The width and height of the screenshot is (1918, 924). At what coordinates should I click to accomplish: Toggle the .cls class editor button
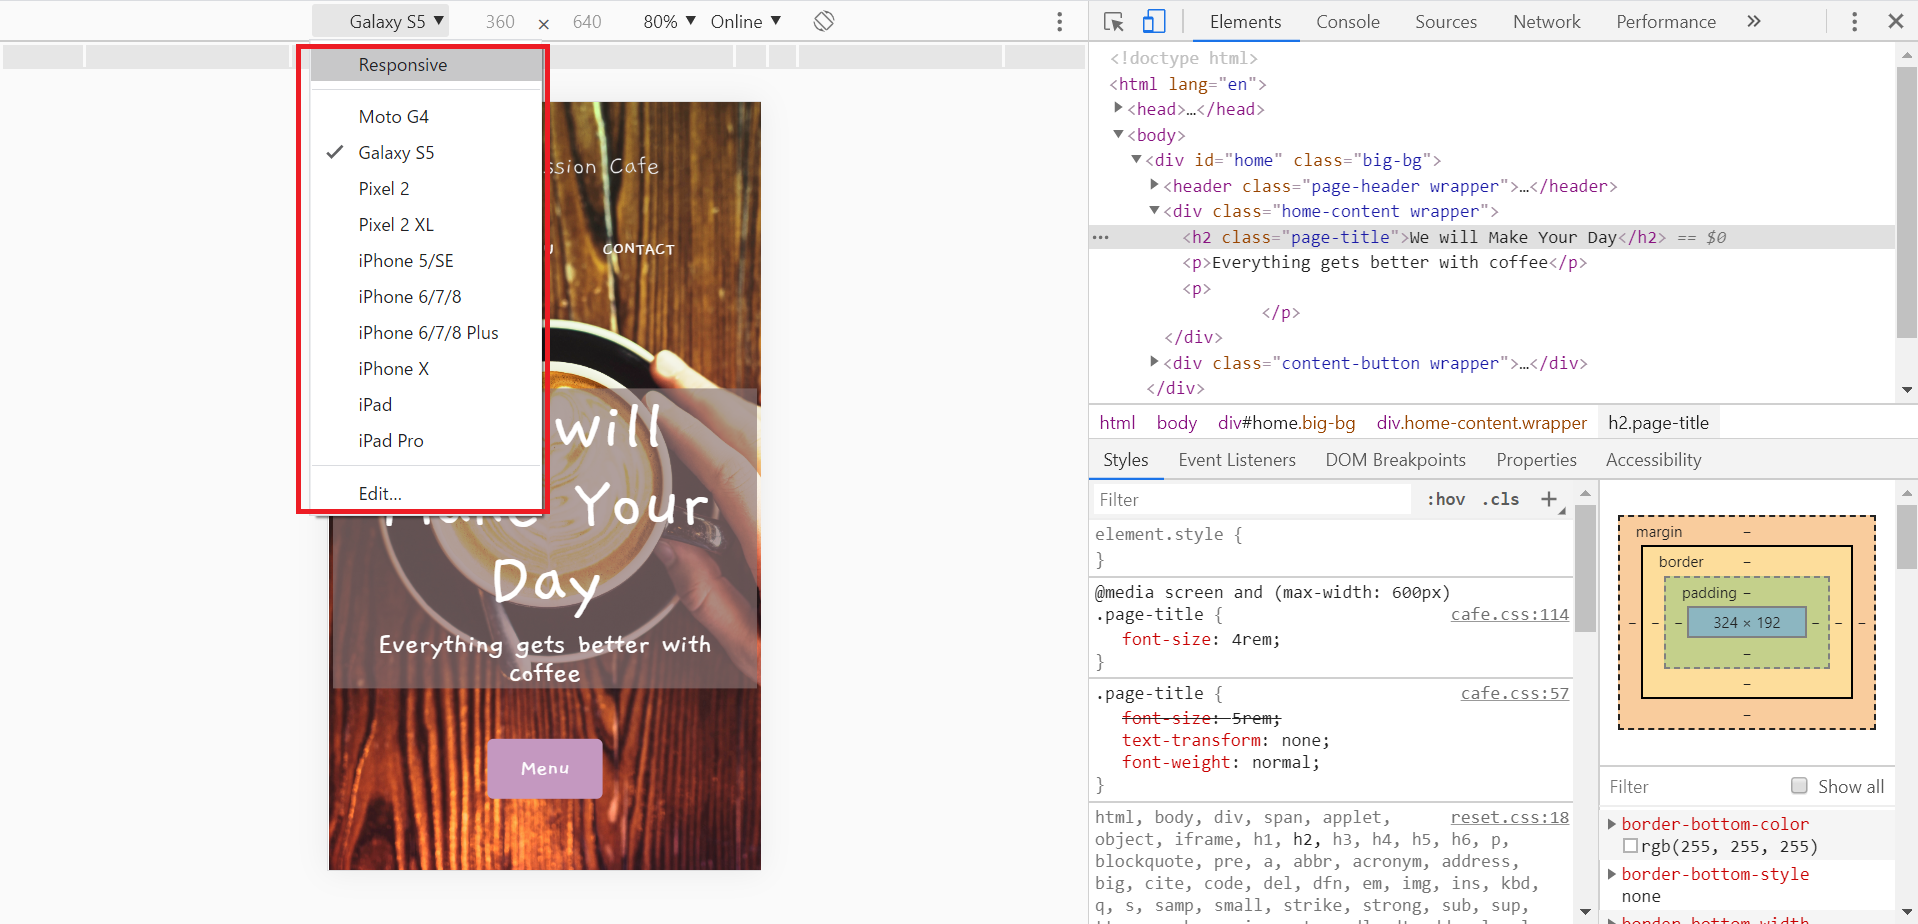click(x=1500, y=499)
